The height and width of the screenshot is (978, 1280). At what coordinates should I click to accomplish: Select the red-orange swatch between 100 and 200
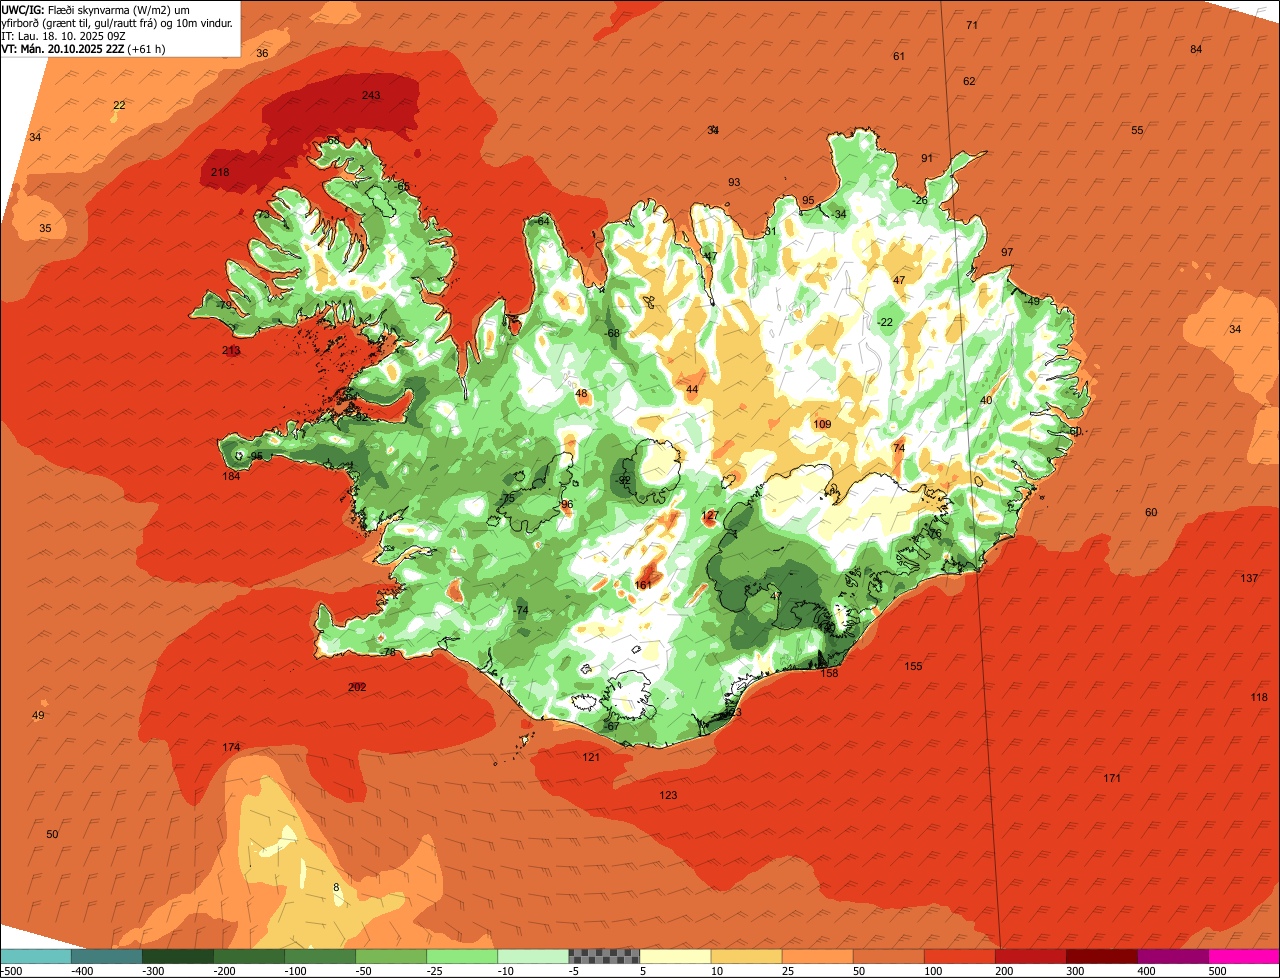point(960,956)
